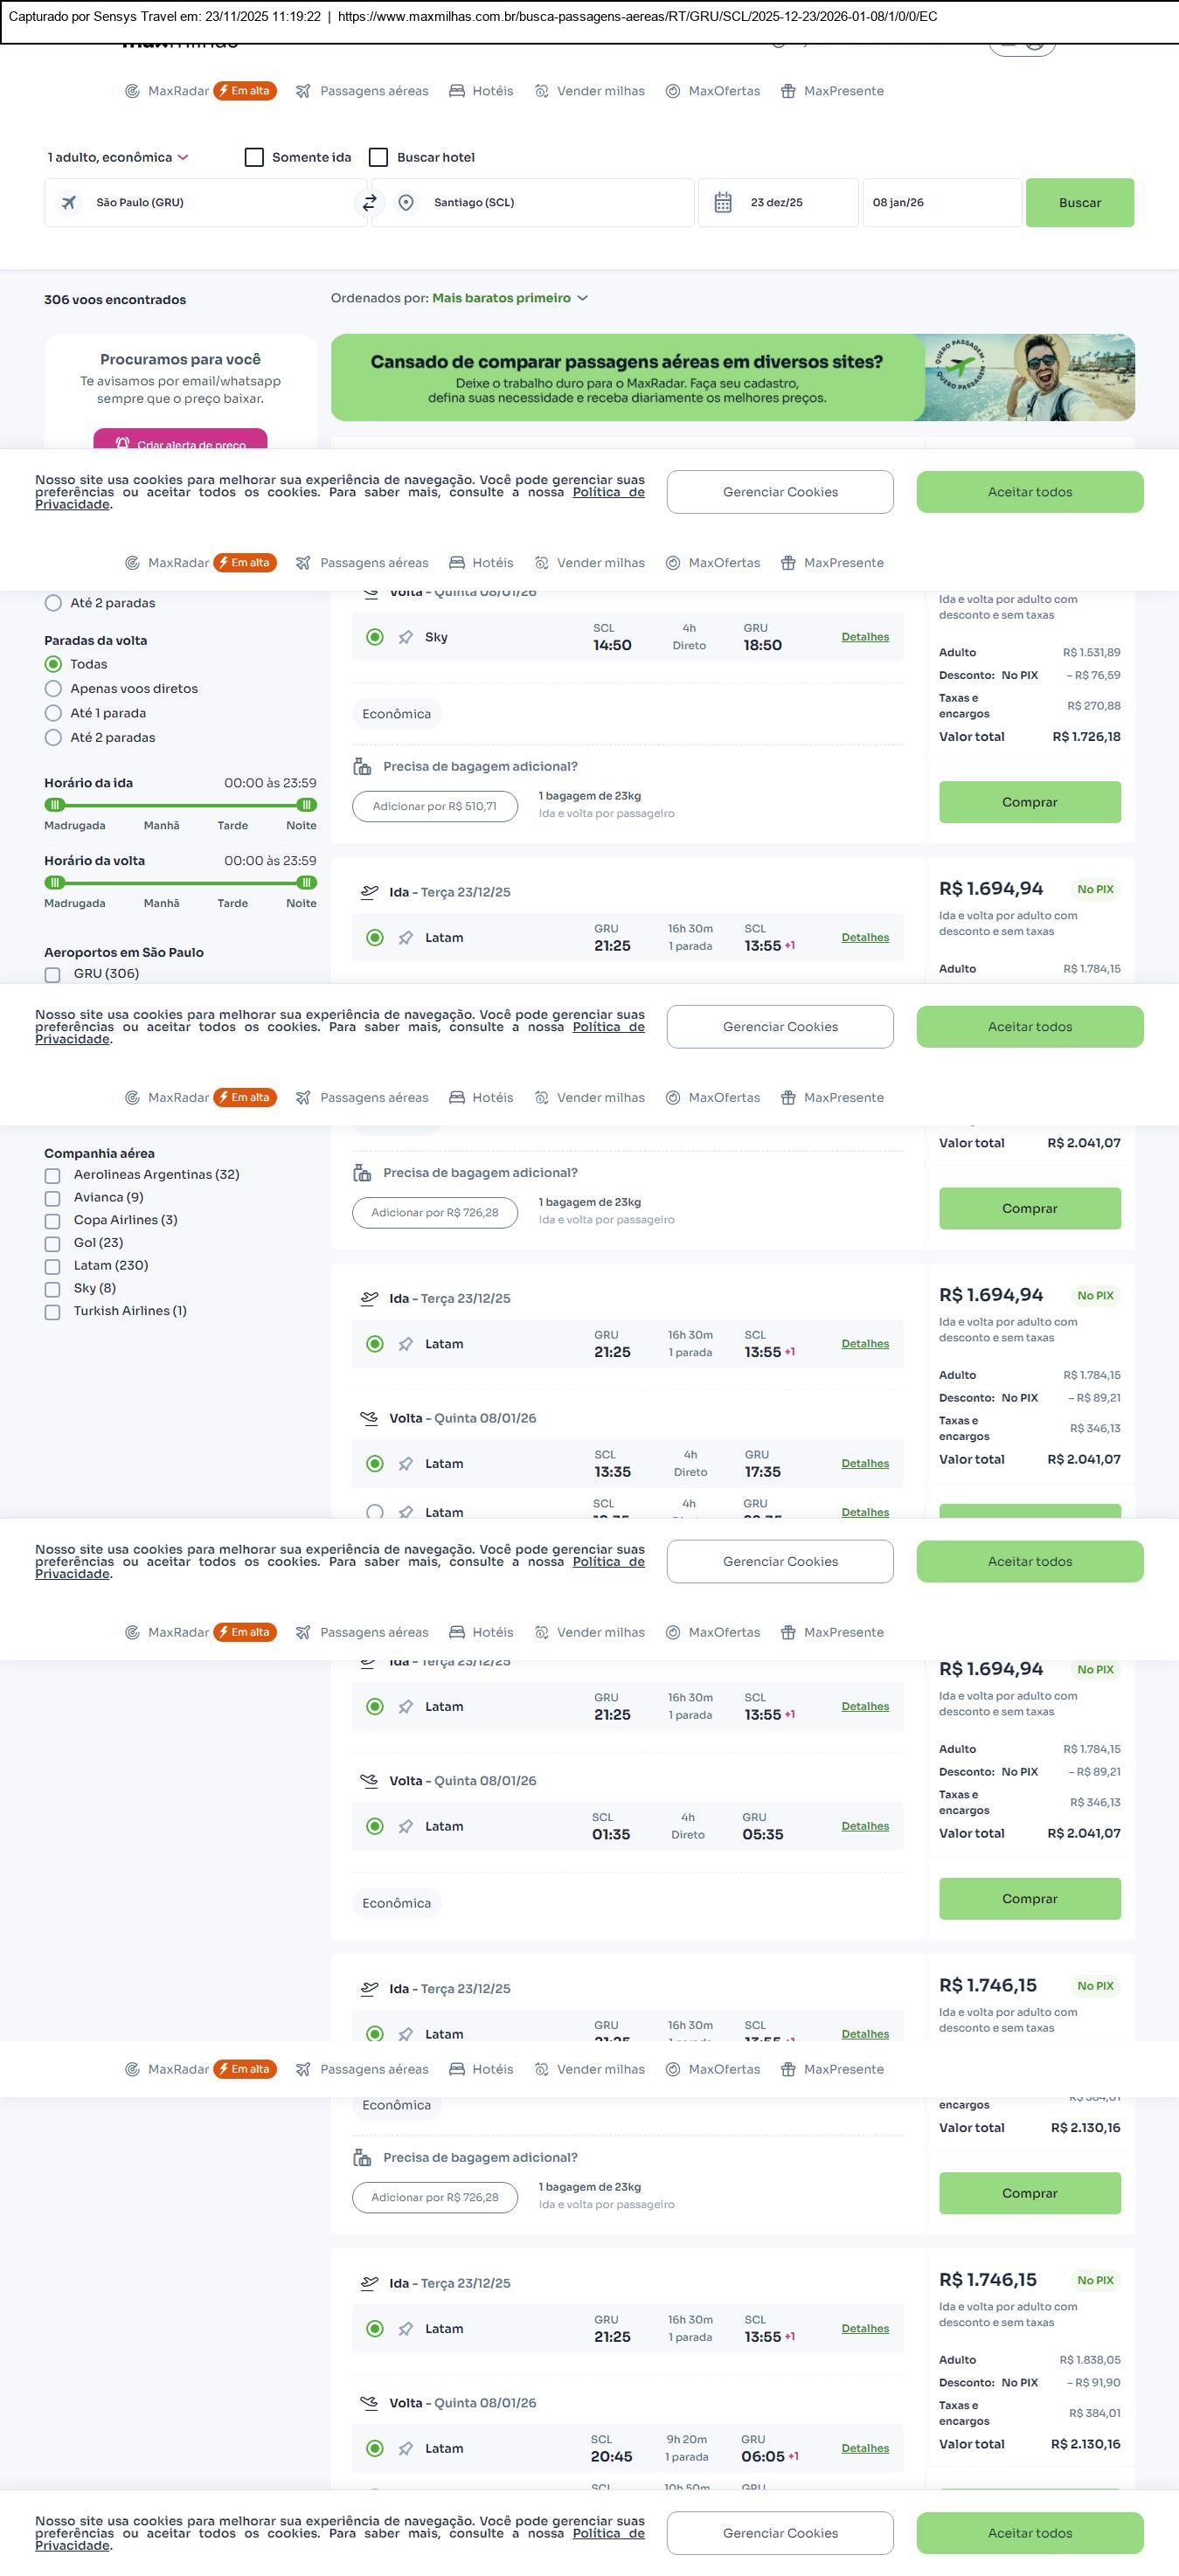The image size is (1179, 2576).
Task: Check the Buscar hotel option
Action: [x=379, y=158]
